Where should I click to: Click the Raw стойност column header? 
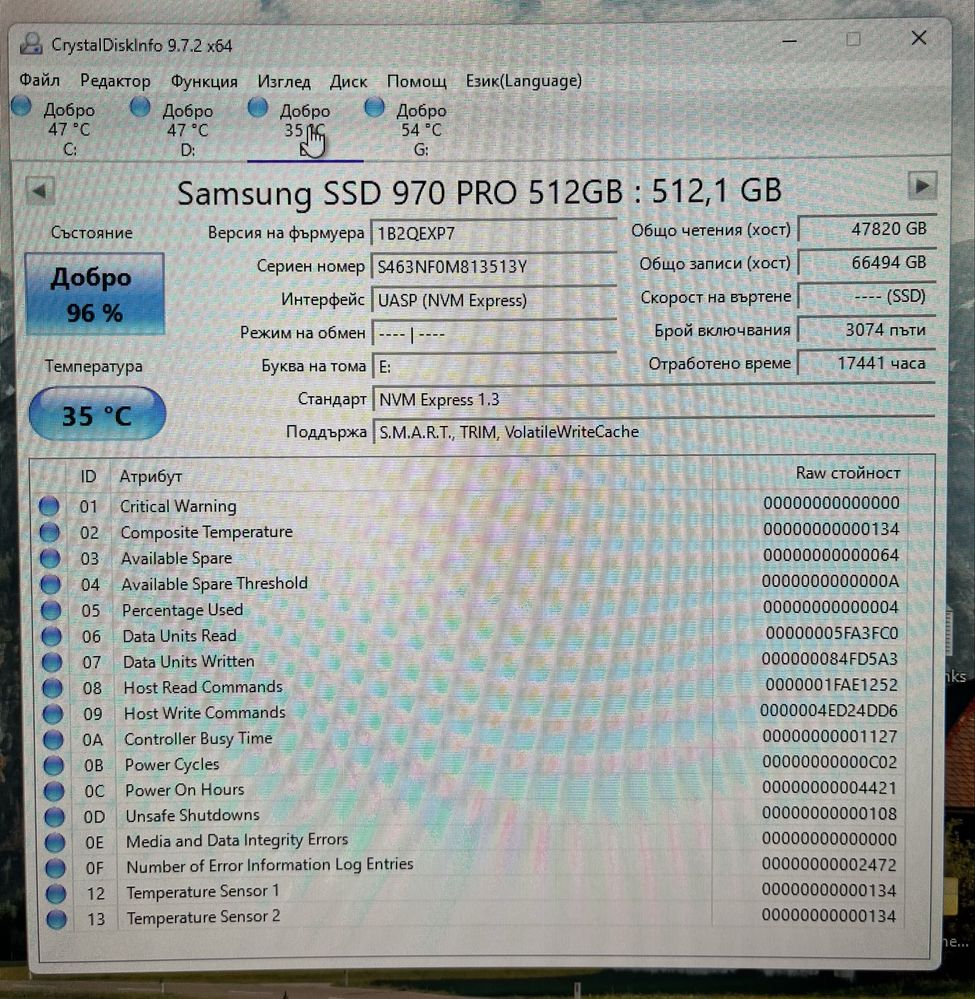848,473
